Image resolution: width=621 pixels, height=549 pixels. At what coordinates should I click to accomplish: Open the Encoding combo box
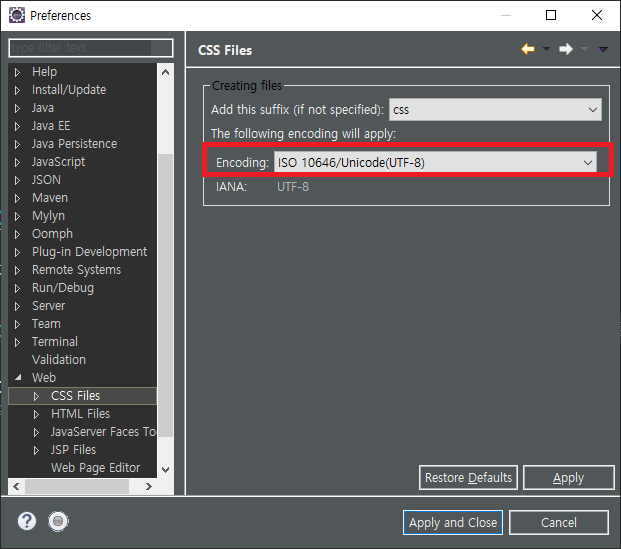(435, 162)
